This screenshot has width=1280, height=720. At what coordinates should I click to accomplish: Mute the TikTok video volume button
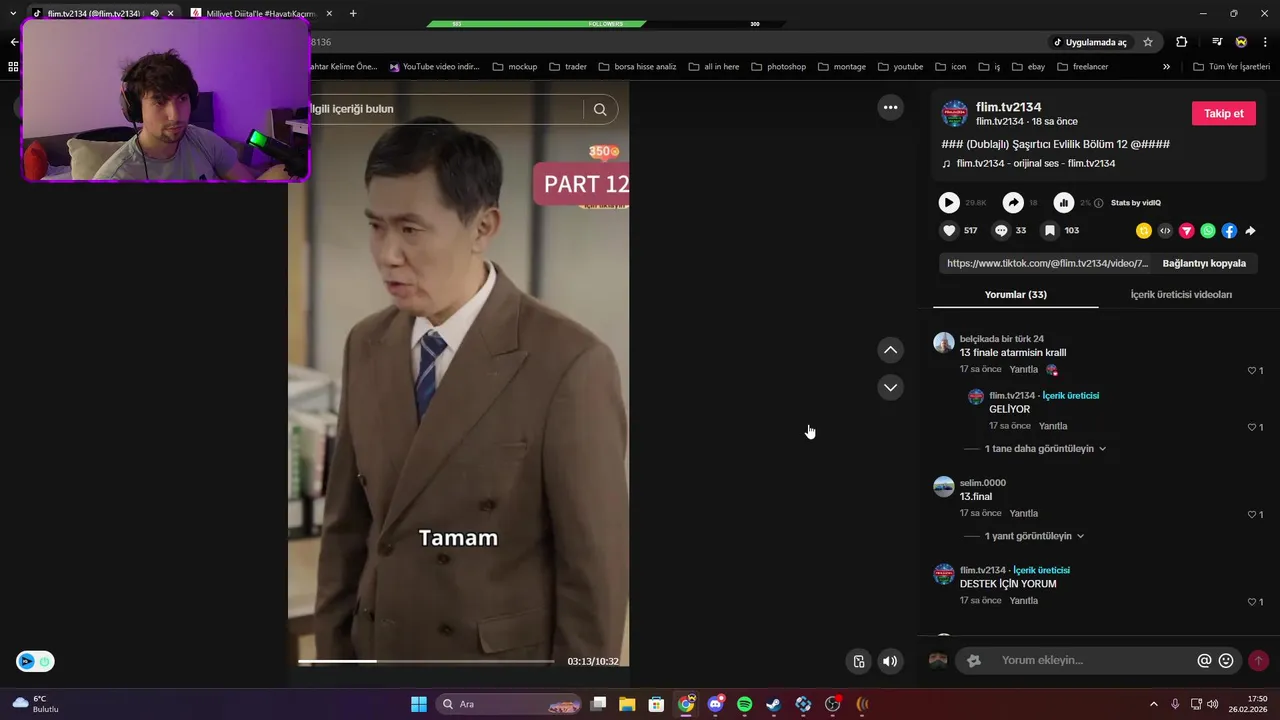click(x=889, y=661)
